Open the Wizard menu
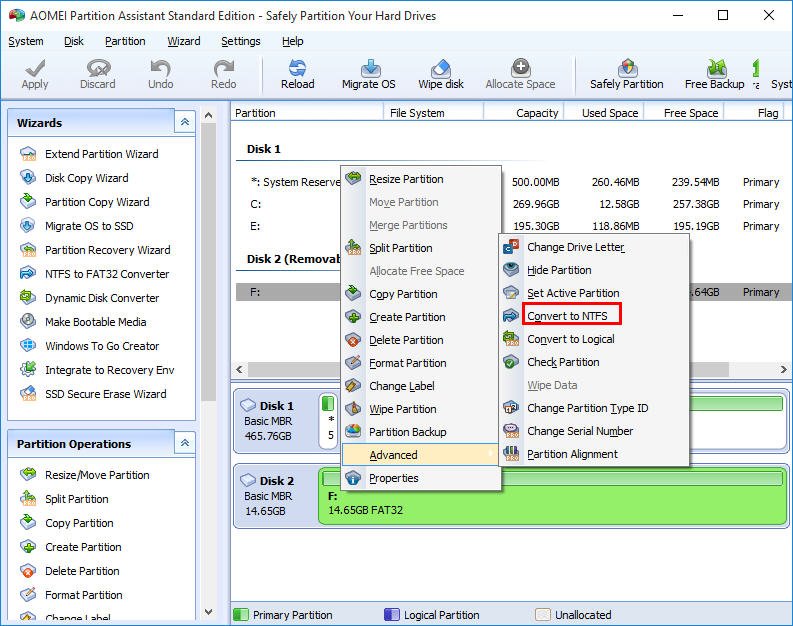This screenshot has width=793, height=626. pyautogui.click(x=184, y=41)
